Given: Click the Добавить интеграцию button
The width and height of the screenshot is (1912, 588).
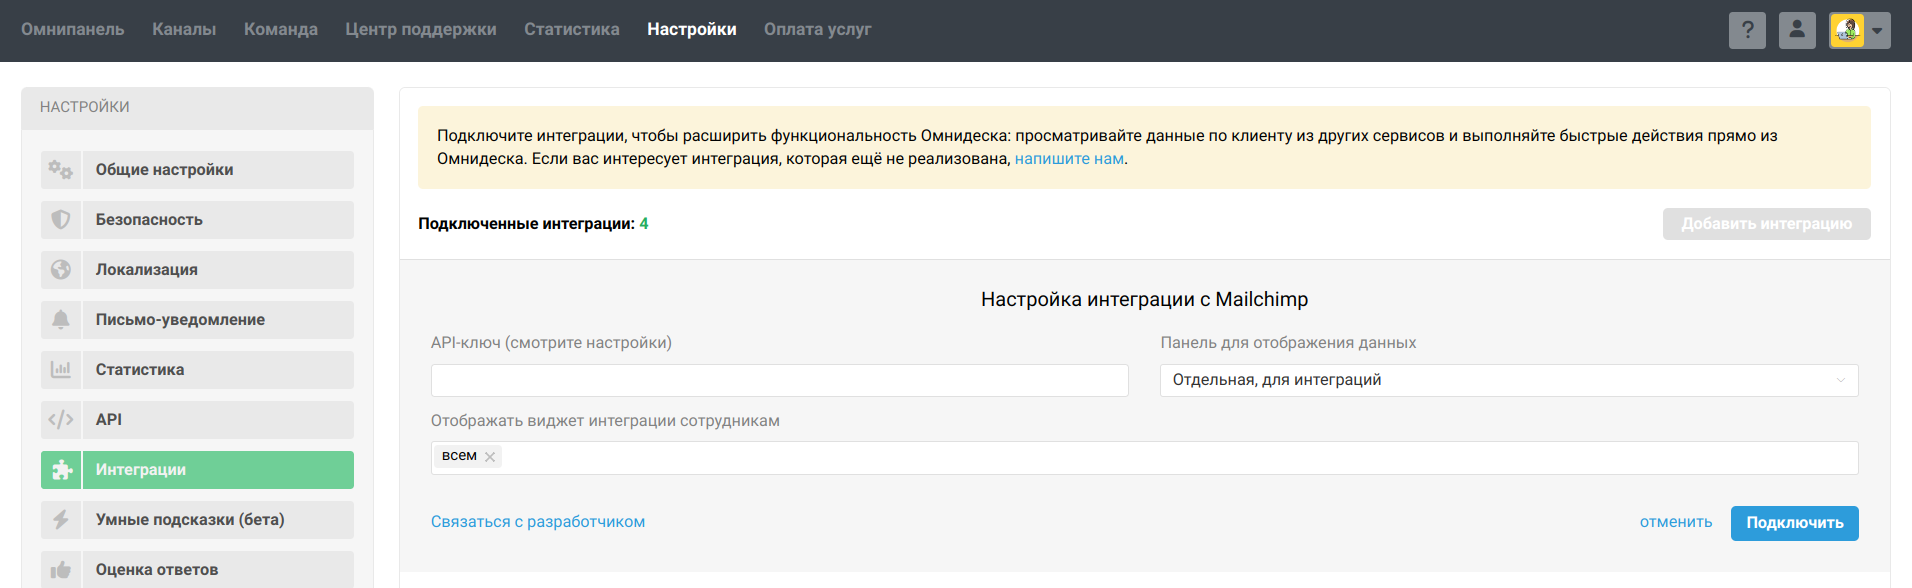Looking at the screenshot, I should pos(1766,224).
